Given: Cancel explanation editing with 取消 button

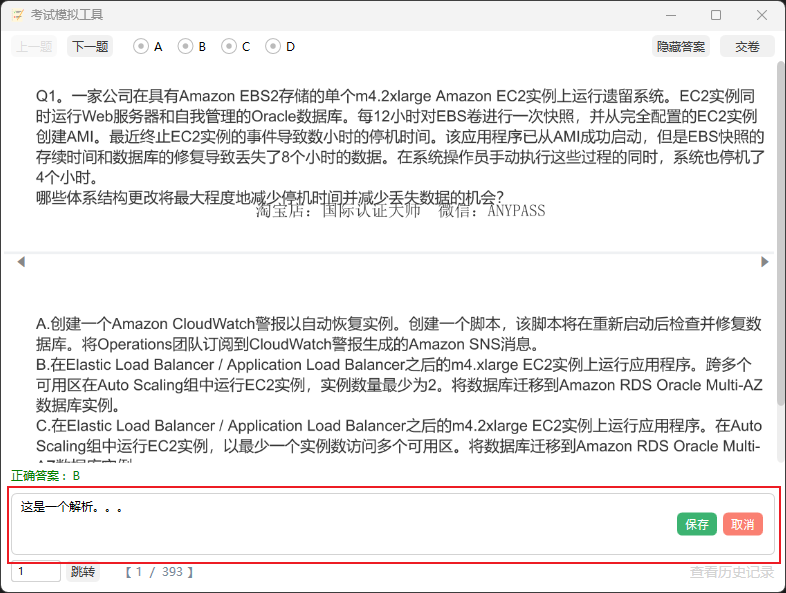Looking at the screenshot, I should (x=742, y=524).
